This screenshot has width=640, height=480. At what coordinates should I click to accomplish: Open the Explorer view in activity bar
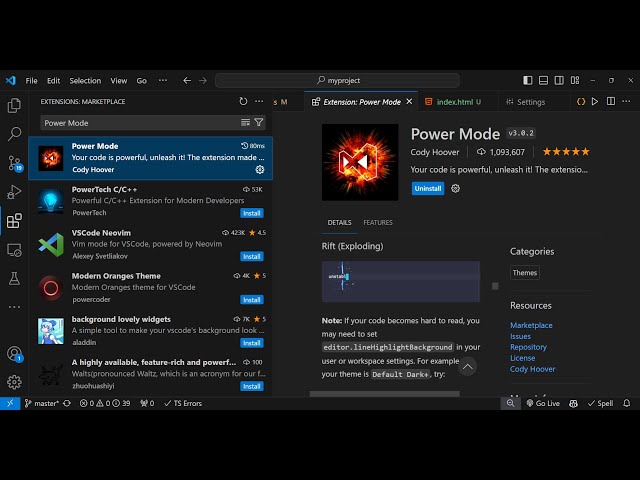coord(14,105)
